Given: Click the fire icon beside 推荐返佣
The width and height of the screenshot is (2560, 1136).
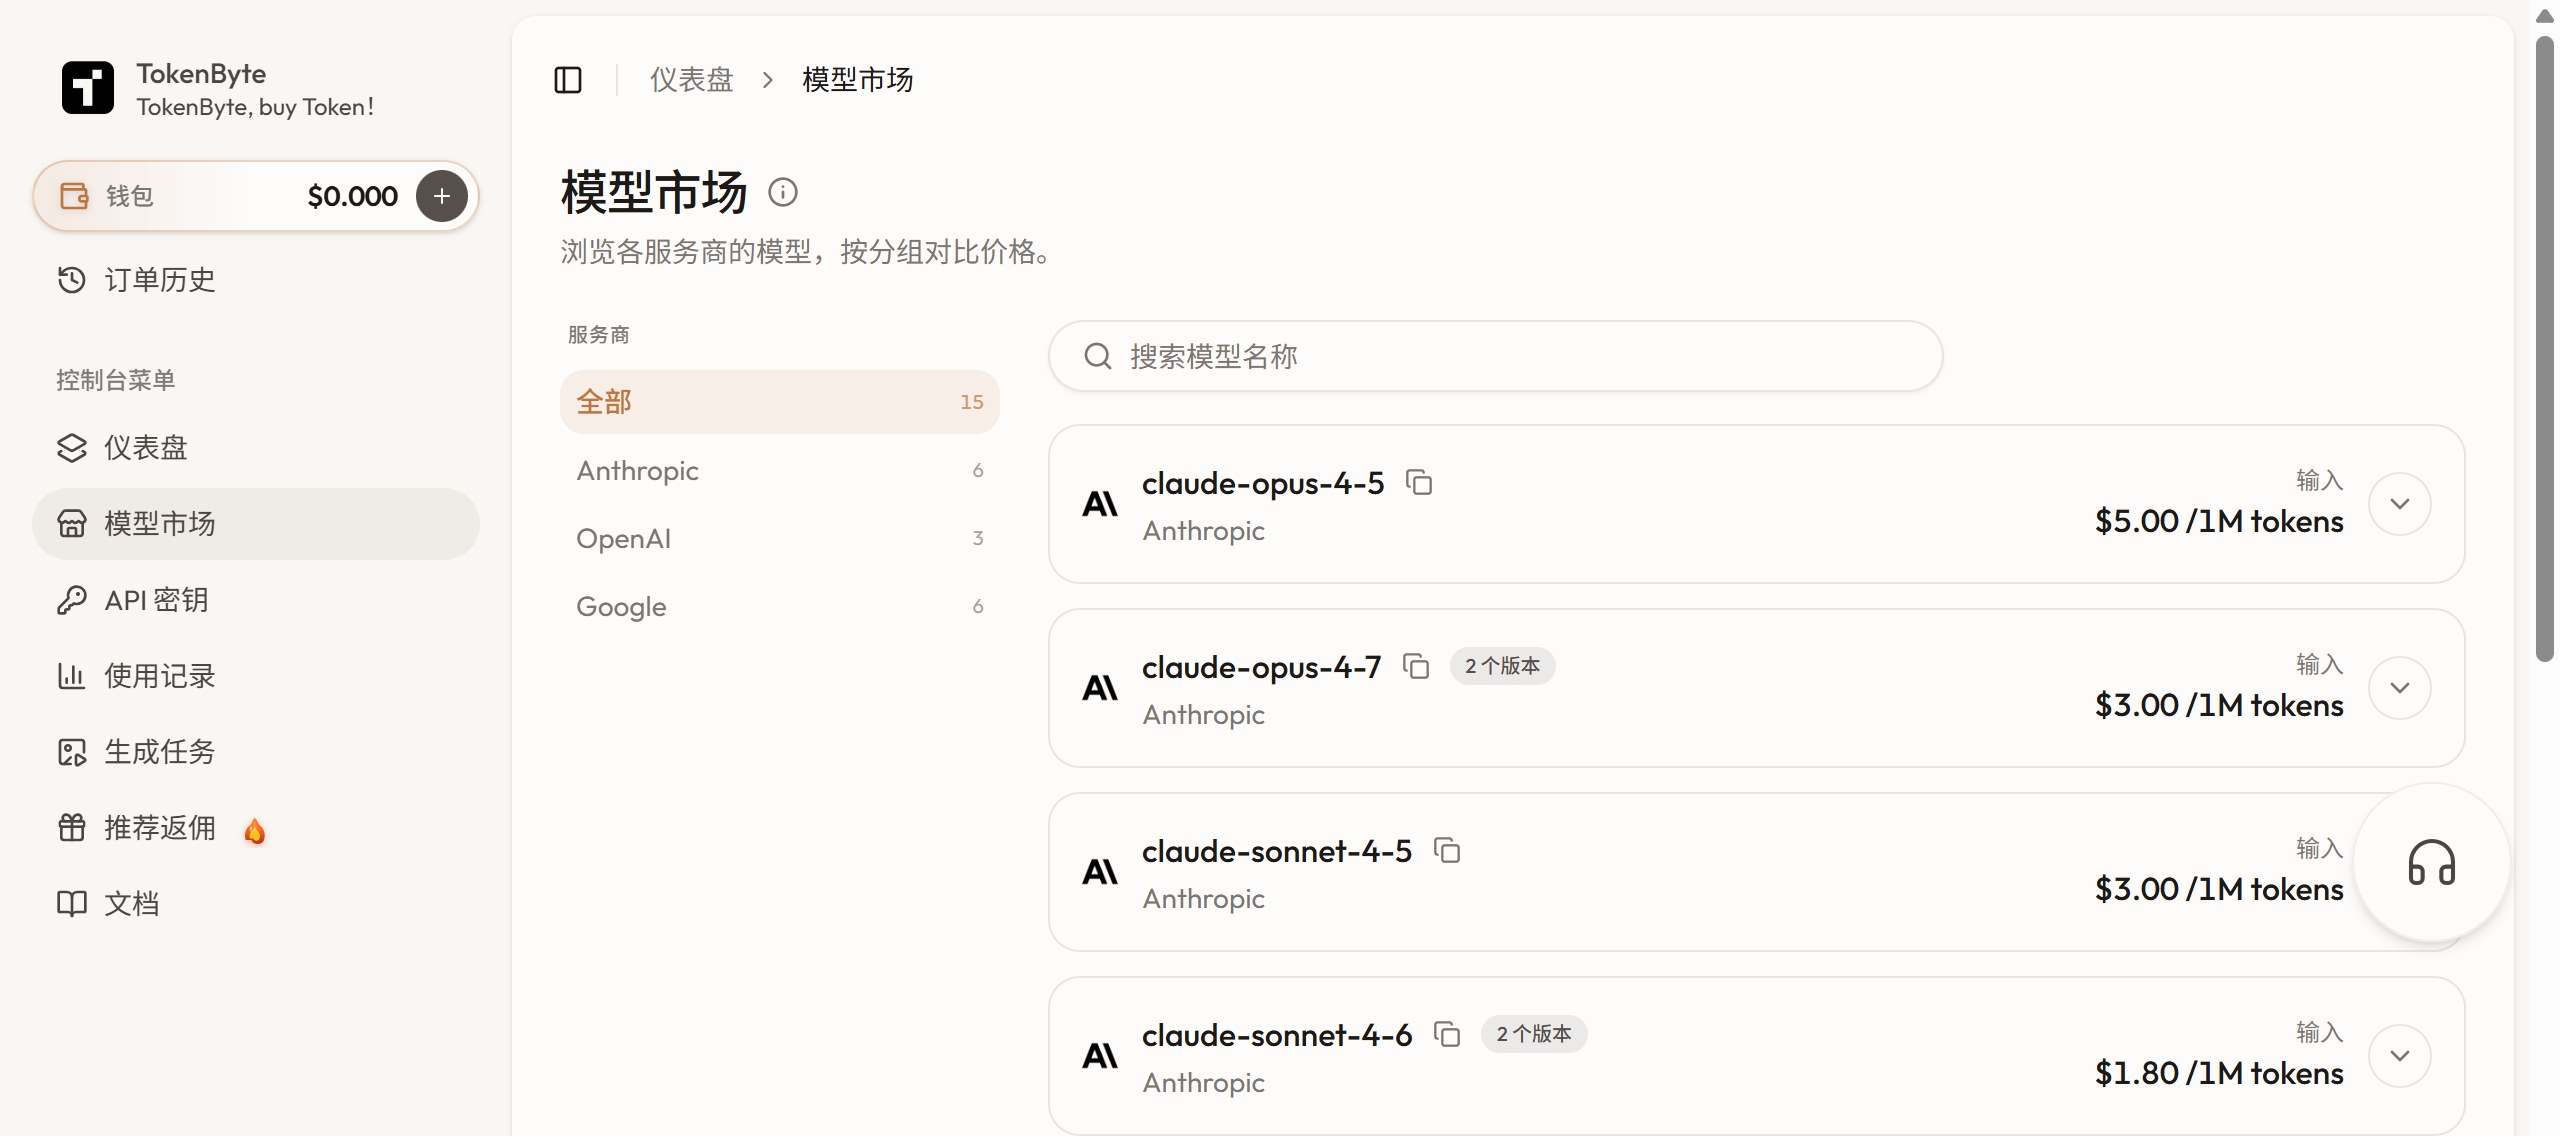Looking at the screenshot, I should pos(255,830).
